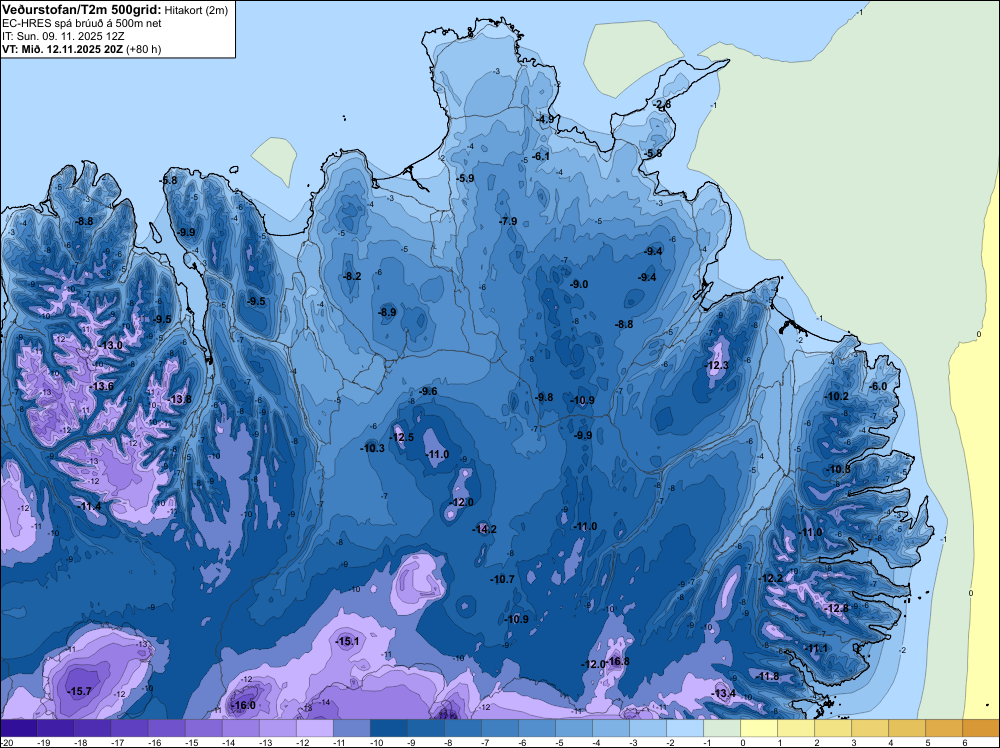1000x748 pixels.
Task: Click the legend swatch between 5 and 6
Action: point(945,728)
